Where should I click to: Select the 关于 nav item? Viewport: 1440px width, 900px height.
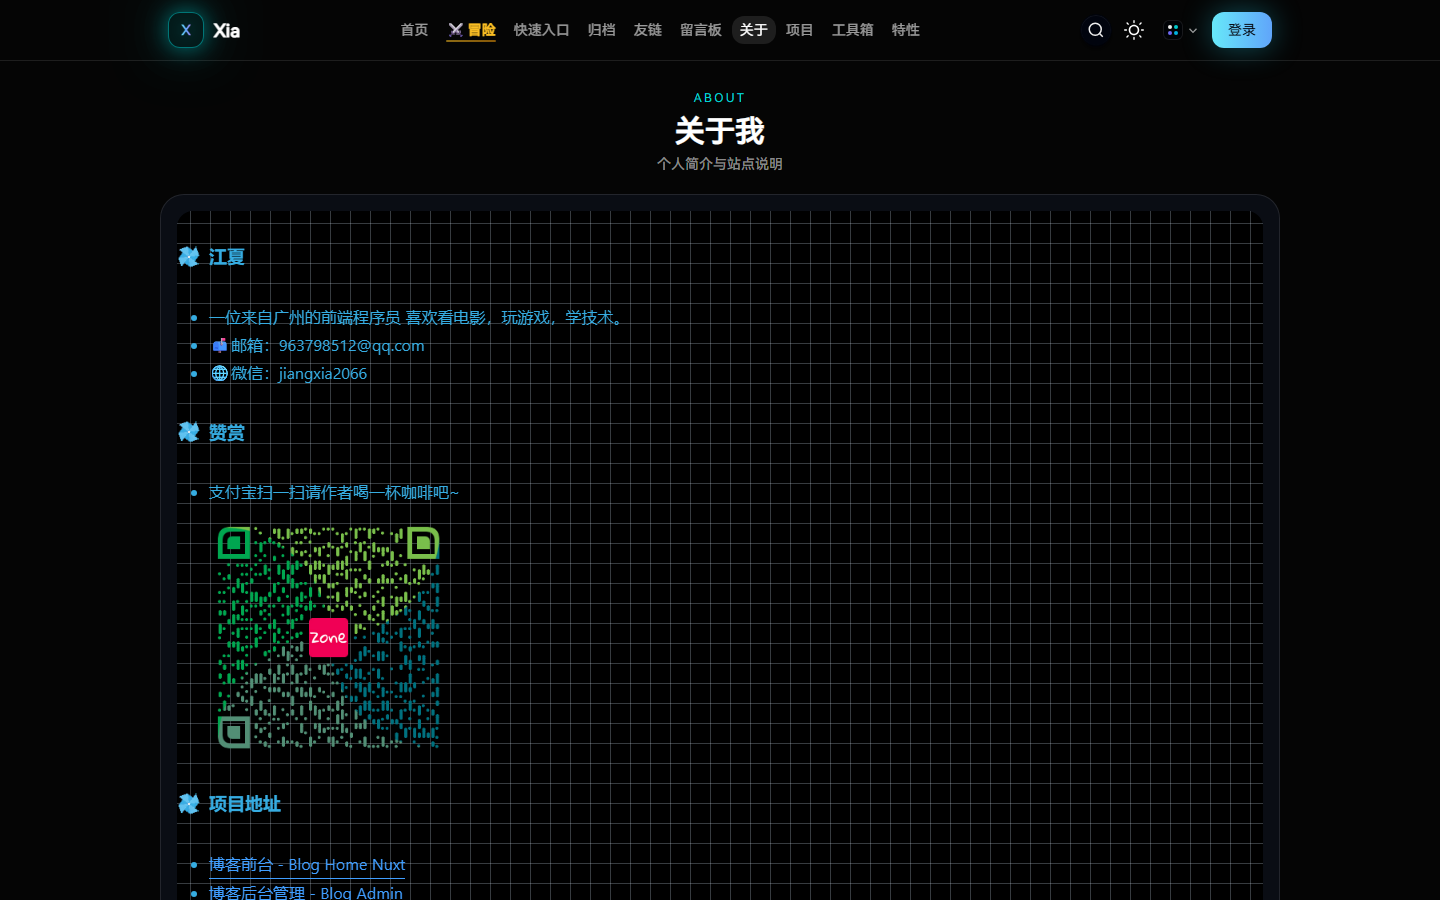754,30
